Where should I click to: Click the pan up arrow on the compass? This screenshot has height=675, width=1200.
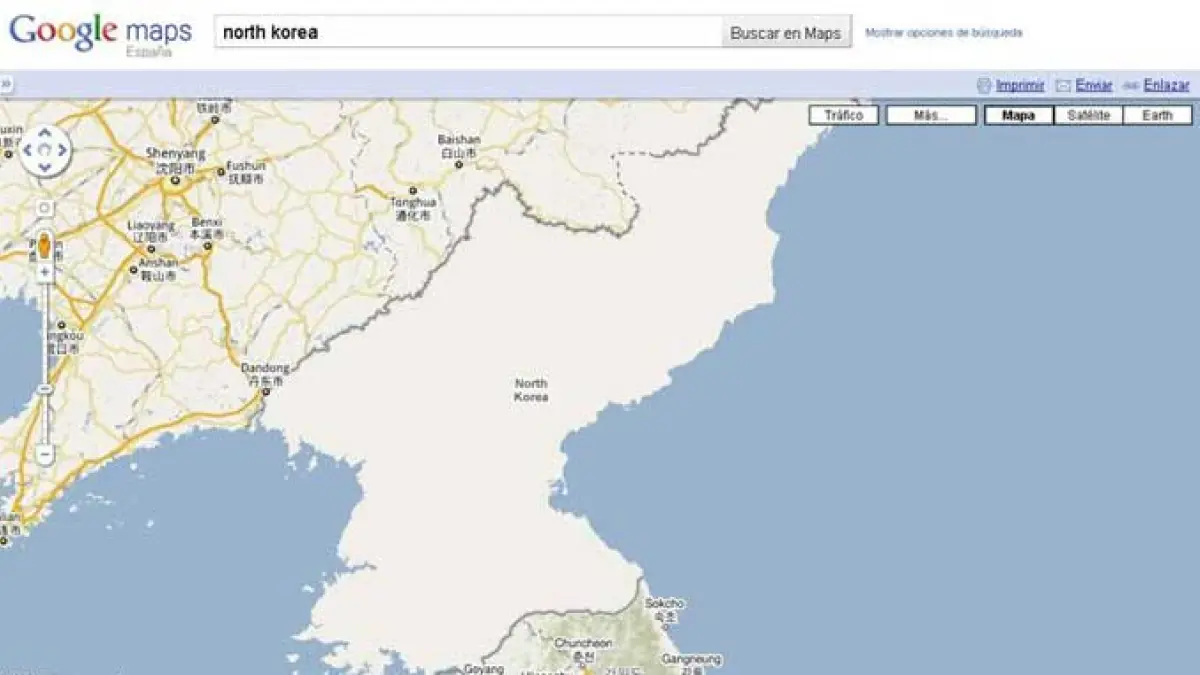point(45,135)
